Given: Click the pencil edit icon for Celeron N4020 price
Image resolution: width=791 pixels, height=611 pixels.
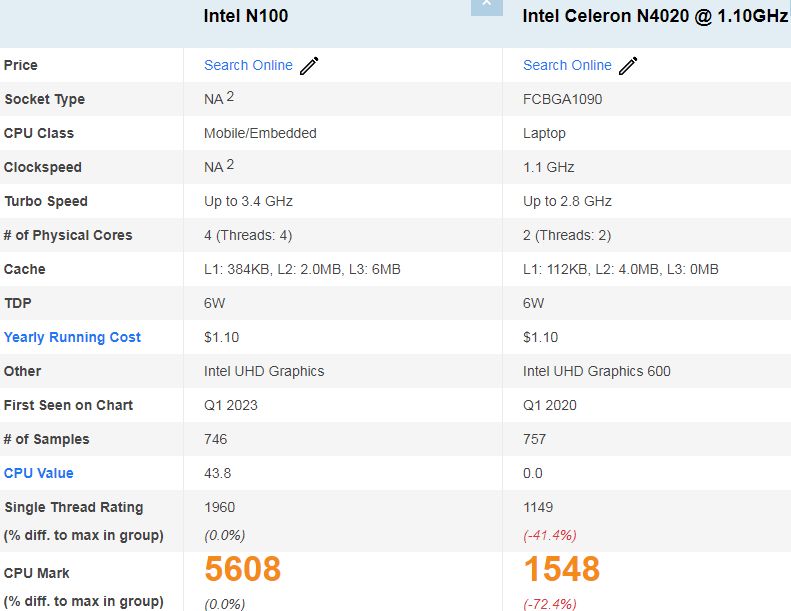Looking at the screenshot, I should coord(628,66).
